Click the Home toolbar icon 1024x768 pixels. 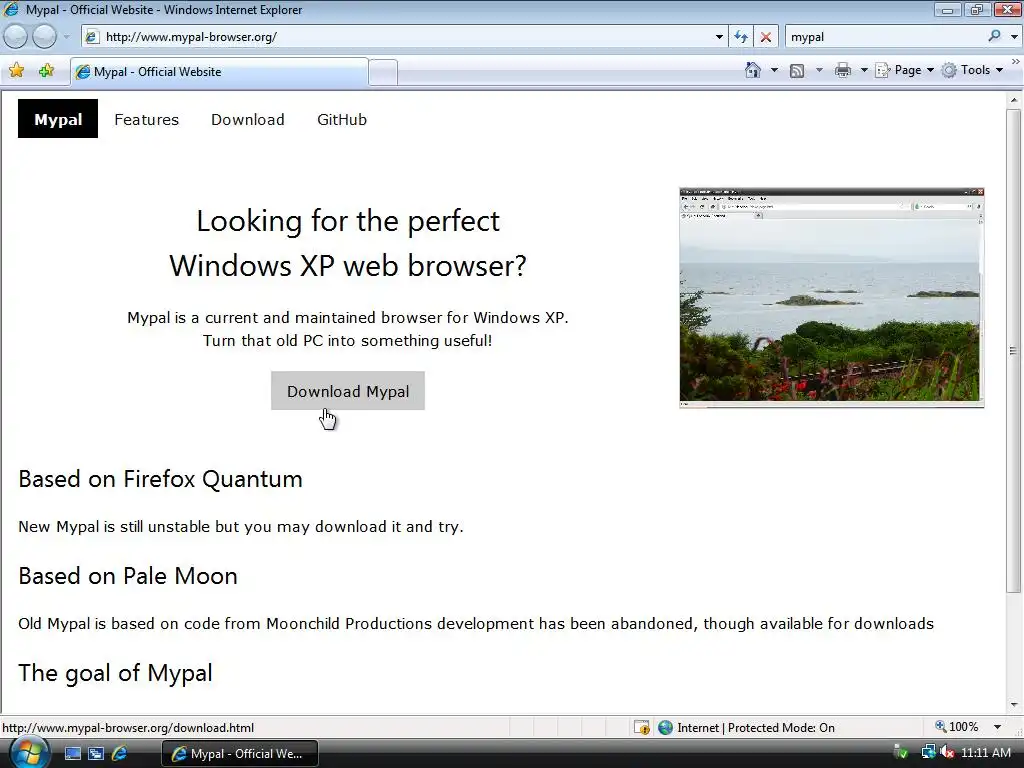[x=753, y=70]
